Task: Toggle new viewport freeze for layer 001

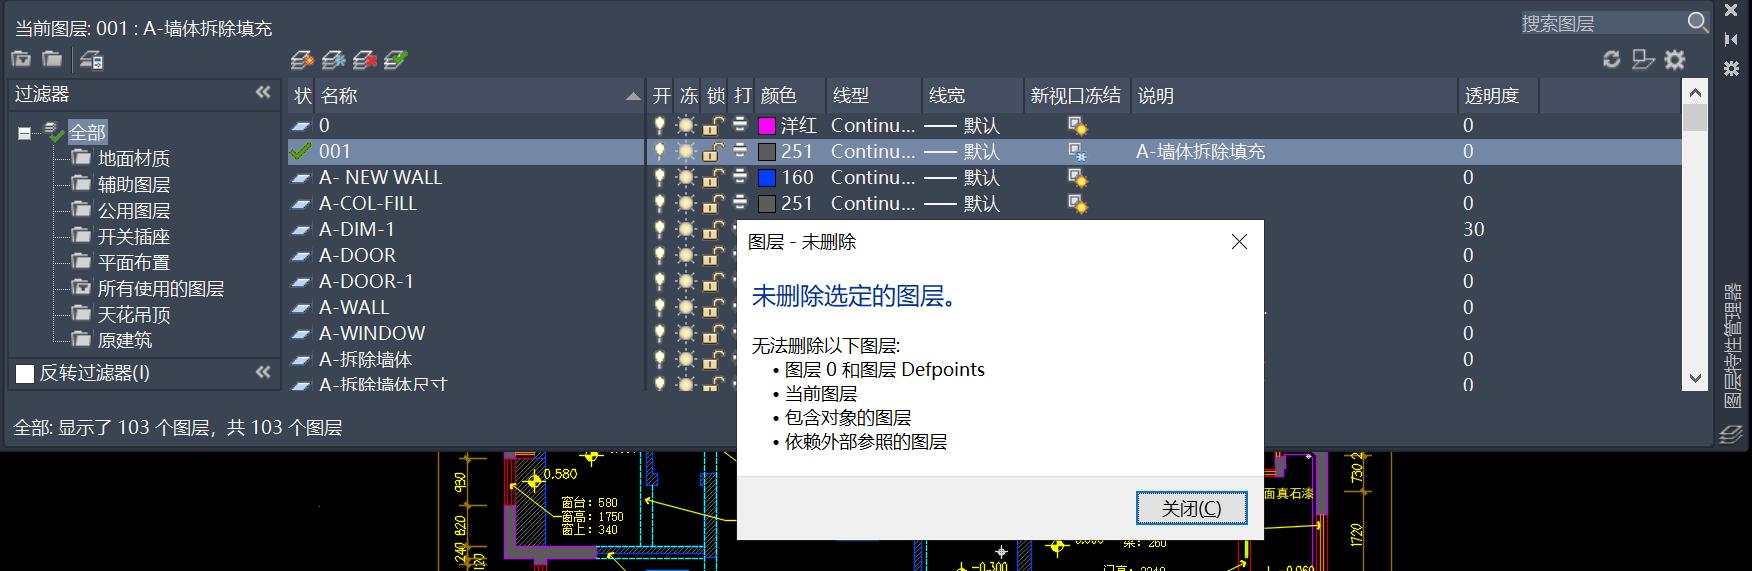Action: pos(1077,152)
